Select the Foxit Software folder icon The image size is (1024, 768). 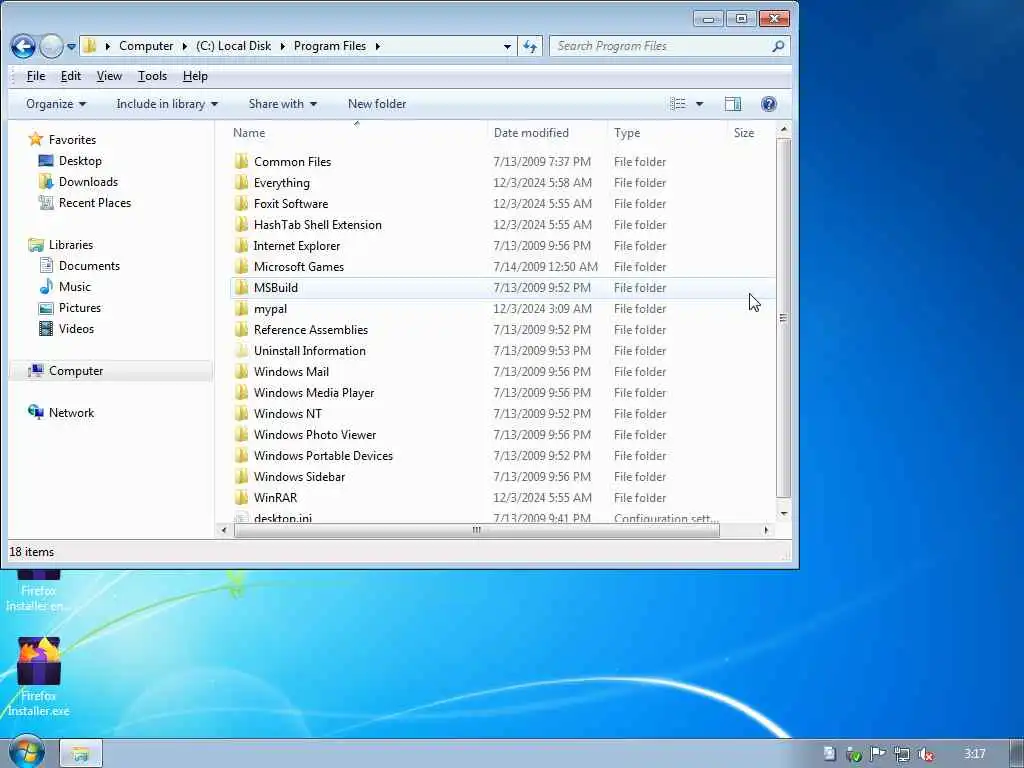[x=241, y=203]
